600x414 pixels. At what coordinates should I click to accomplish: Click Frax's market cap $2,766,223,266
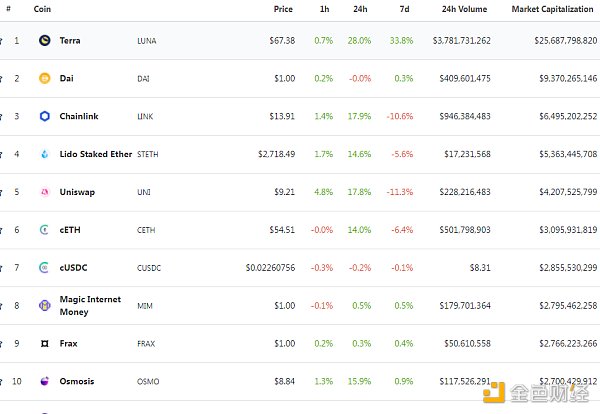pos(568,343)
